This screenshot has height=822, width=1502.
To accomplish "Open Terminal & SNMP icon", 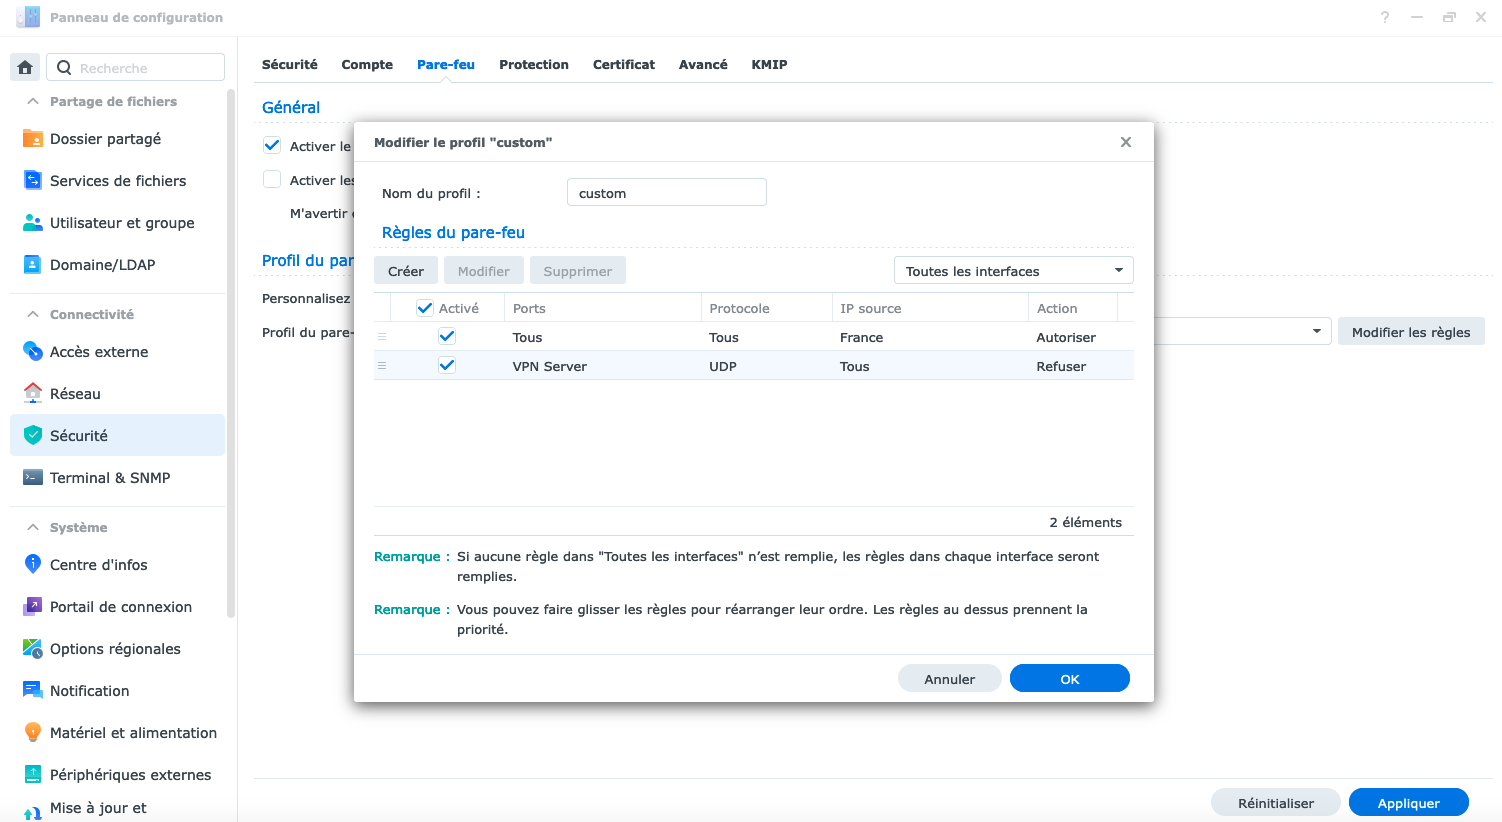I will [33, 478].
